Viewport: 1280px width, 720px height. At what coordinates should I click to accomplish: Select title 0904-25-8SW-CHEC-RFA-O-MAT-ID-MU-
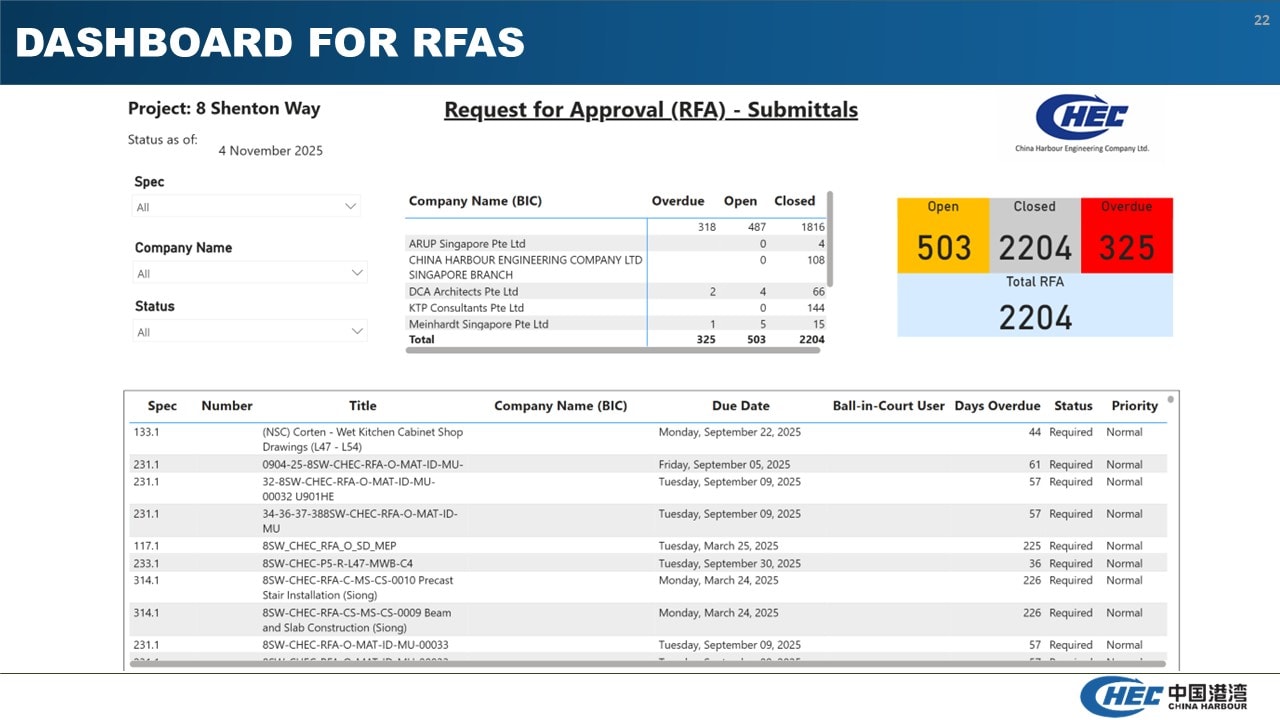363,465
